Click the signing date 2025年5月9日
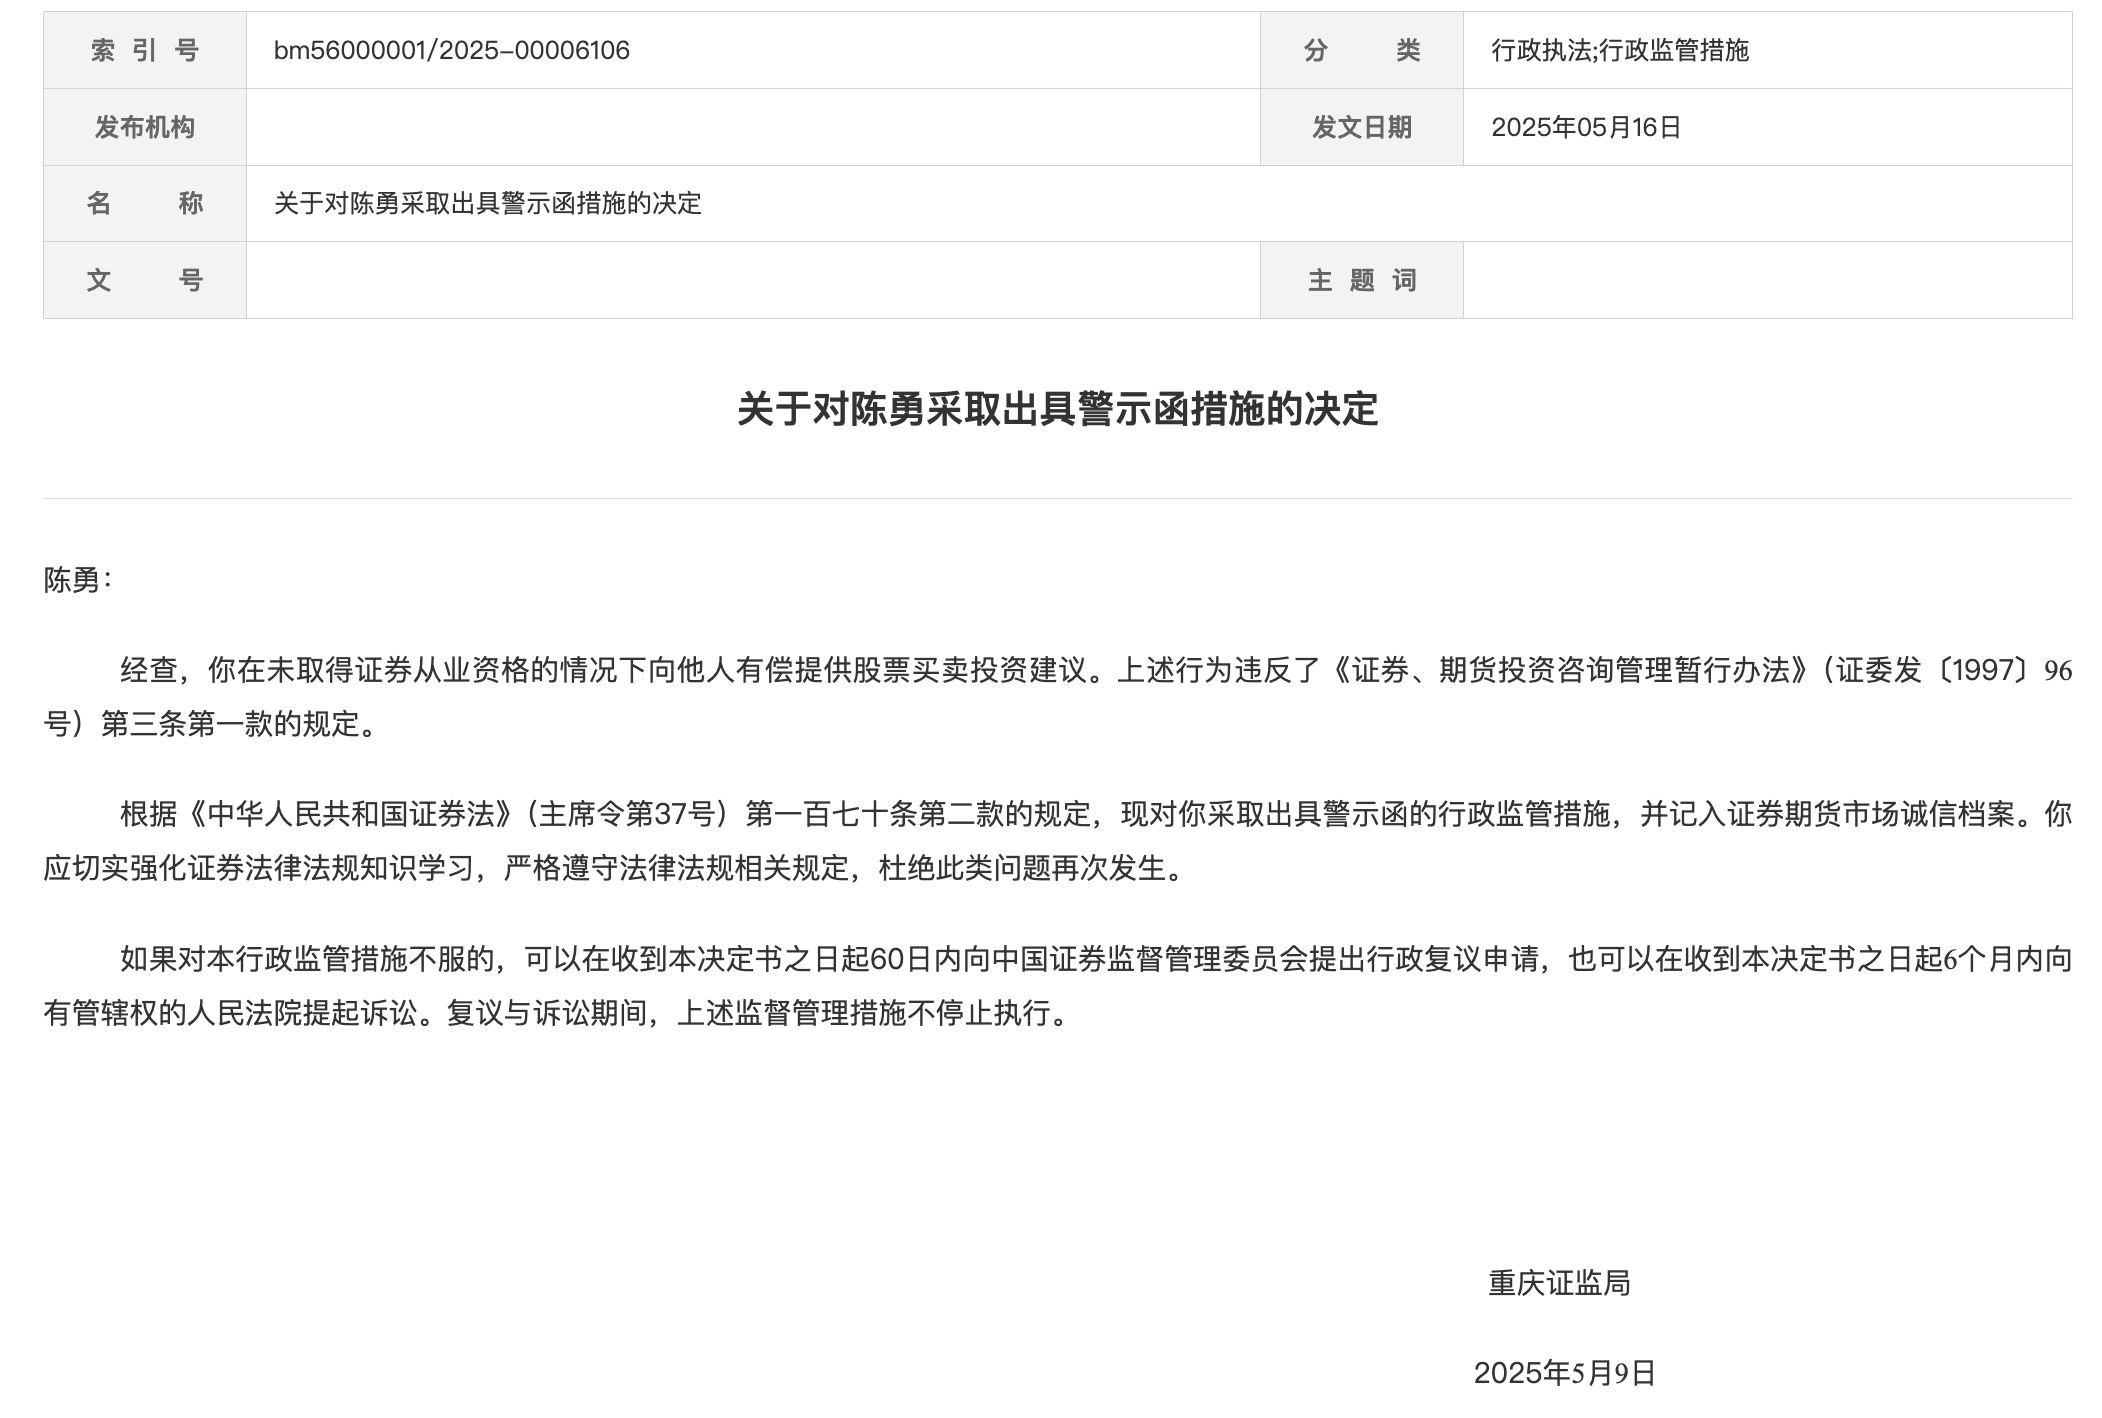The width and height of the screenshot is (2102, 1418). tap(1564, 1373)
